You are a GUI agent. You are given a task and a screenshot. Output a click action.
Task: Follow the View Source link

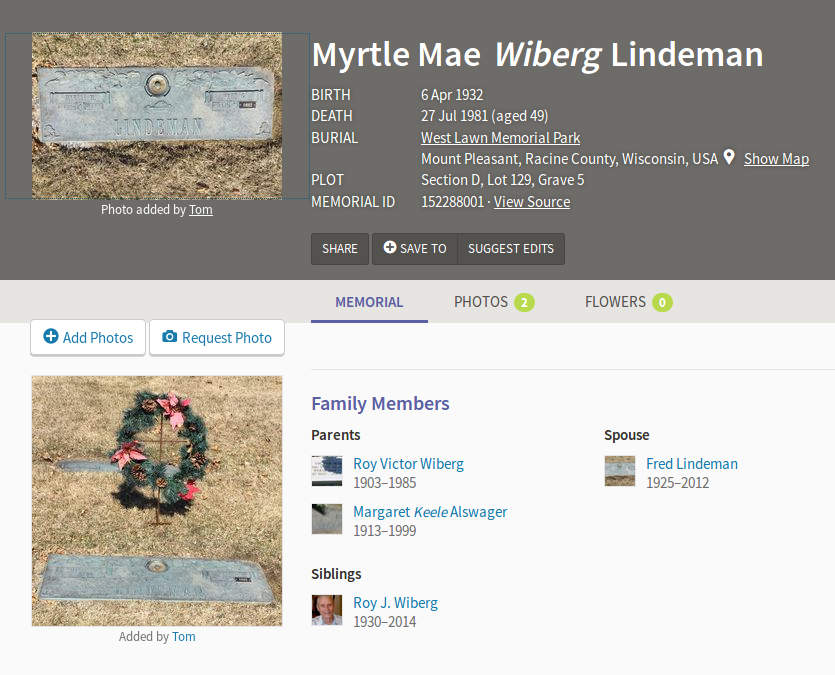click(x=532, y=202)
